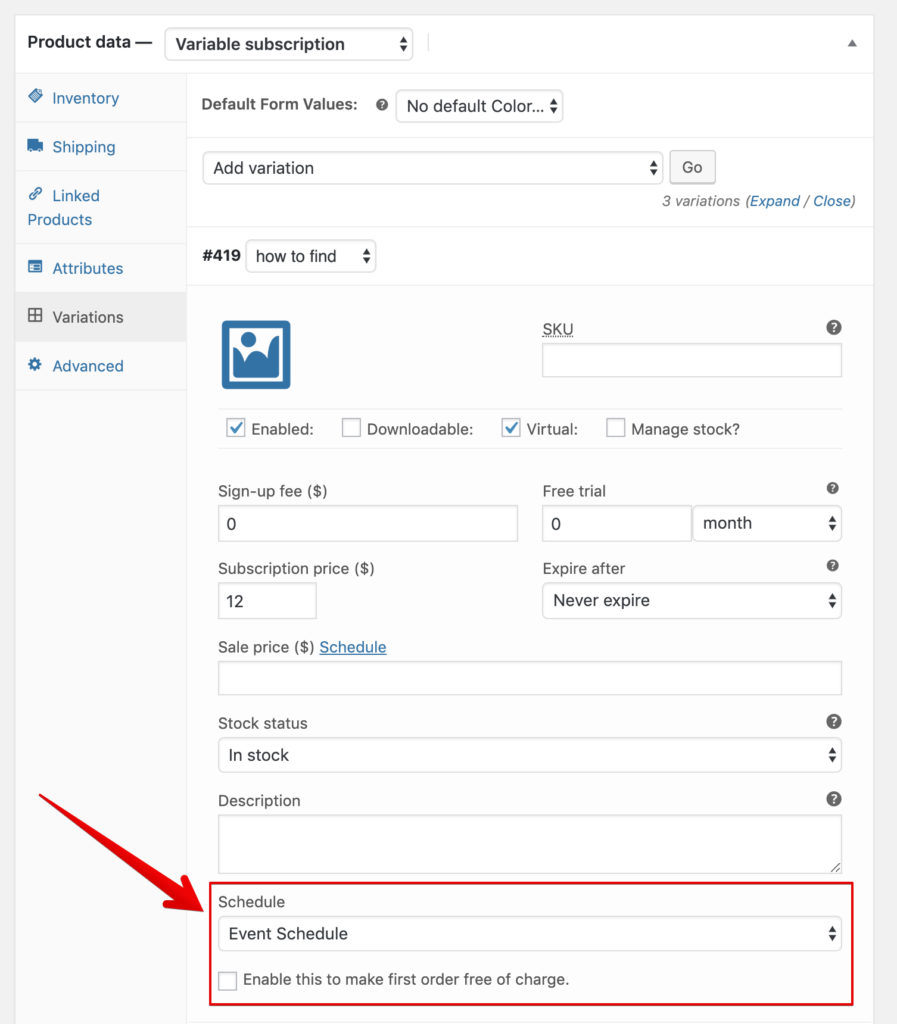Open the Inventory tab

point(86,98)
